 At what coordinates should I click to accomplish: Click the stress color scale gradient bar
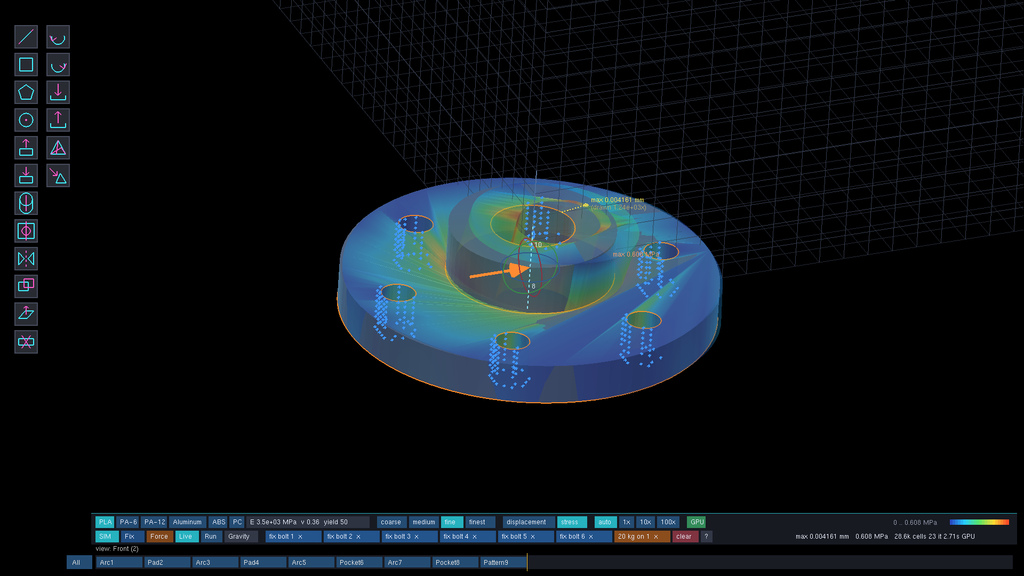click(x=980, y=522)
